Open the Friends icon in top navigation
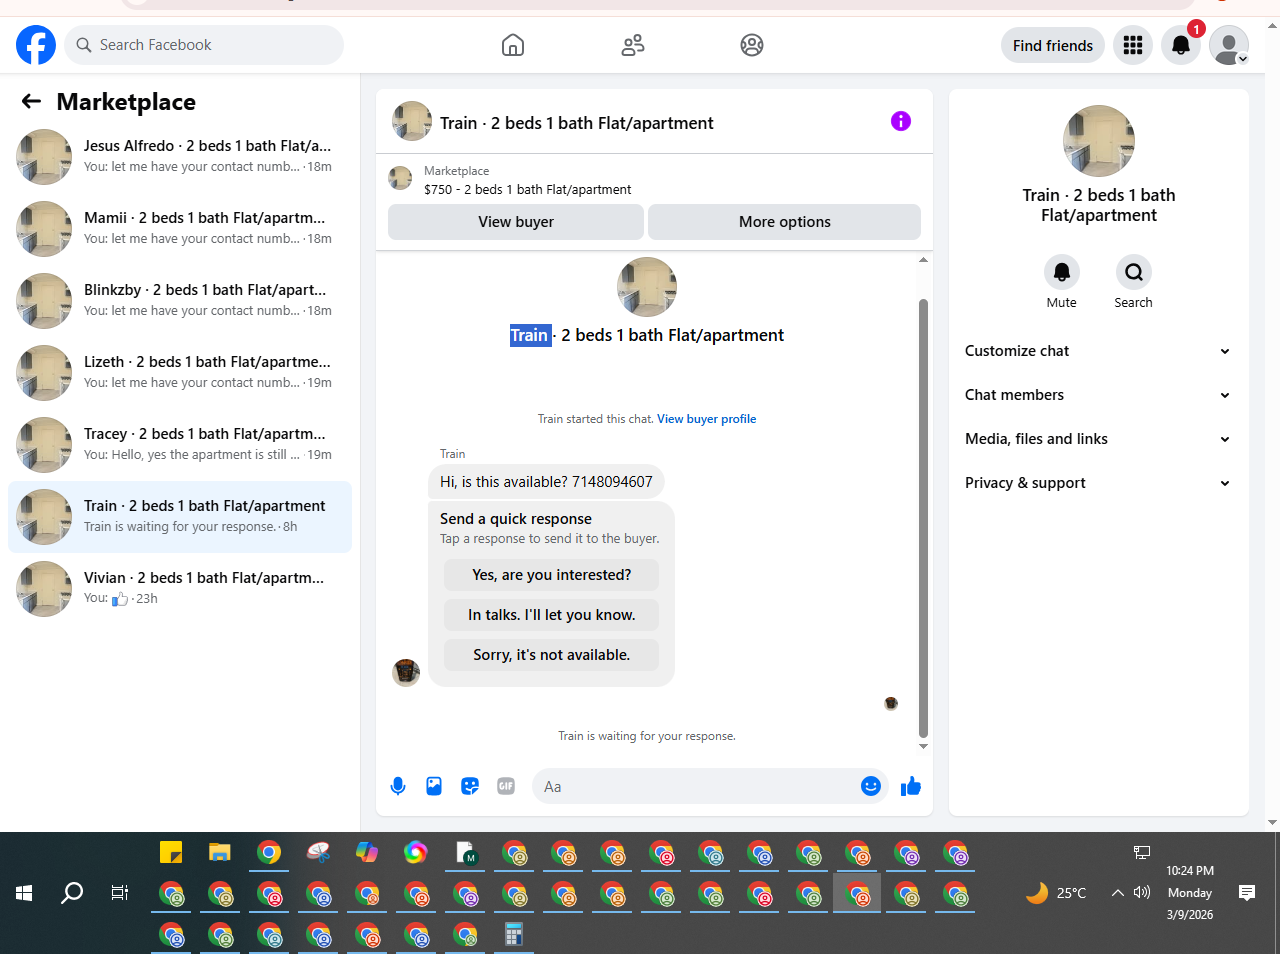1280x954 pixels. coord(633,45)
